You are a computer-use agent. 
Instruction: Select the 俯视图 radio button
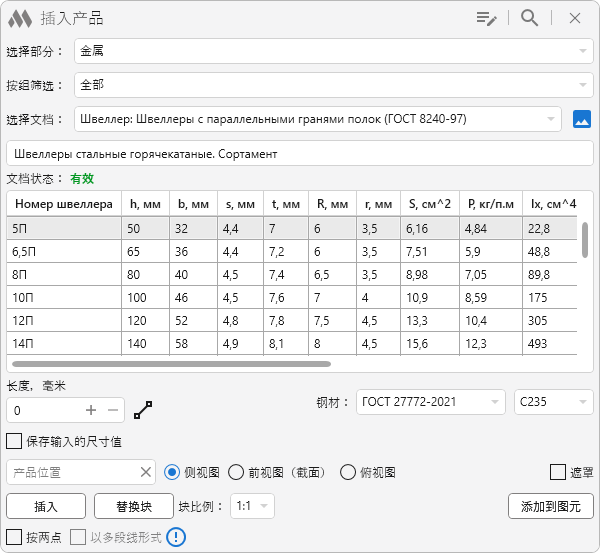[348, 472]
